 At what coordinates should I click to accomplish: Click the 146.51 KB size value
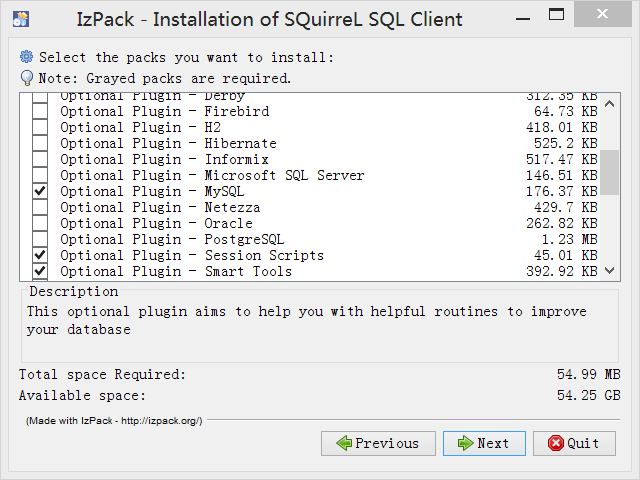[x=562, y=175]
